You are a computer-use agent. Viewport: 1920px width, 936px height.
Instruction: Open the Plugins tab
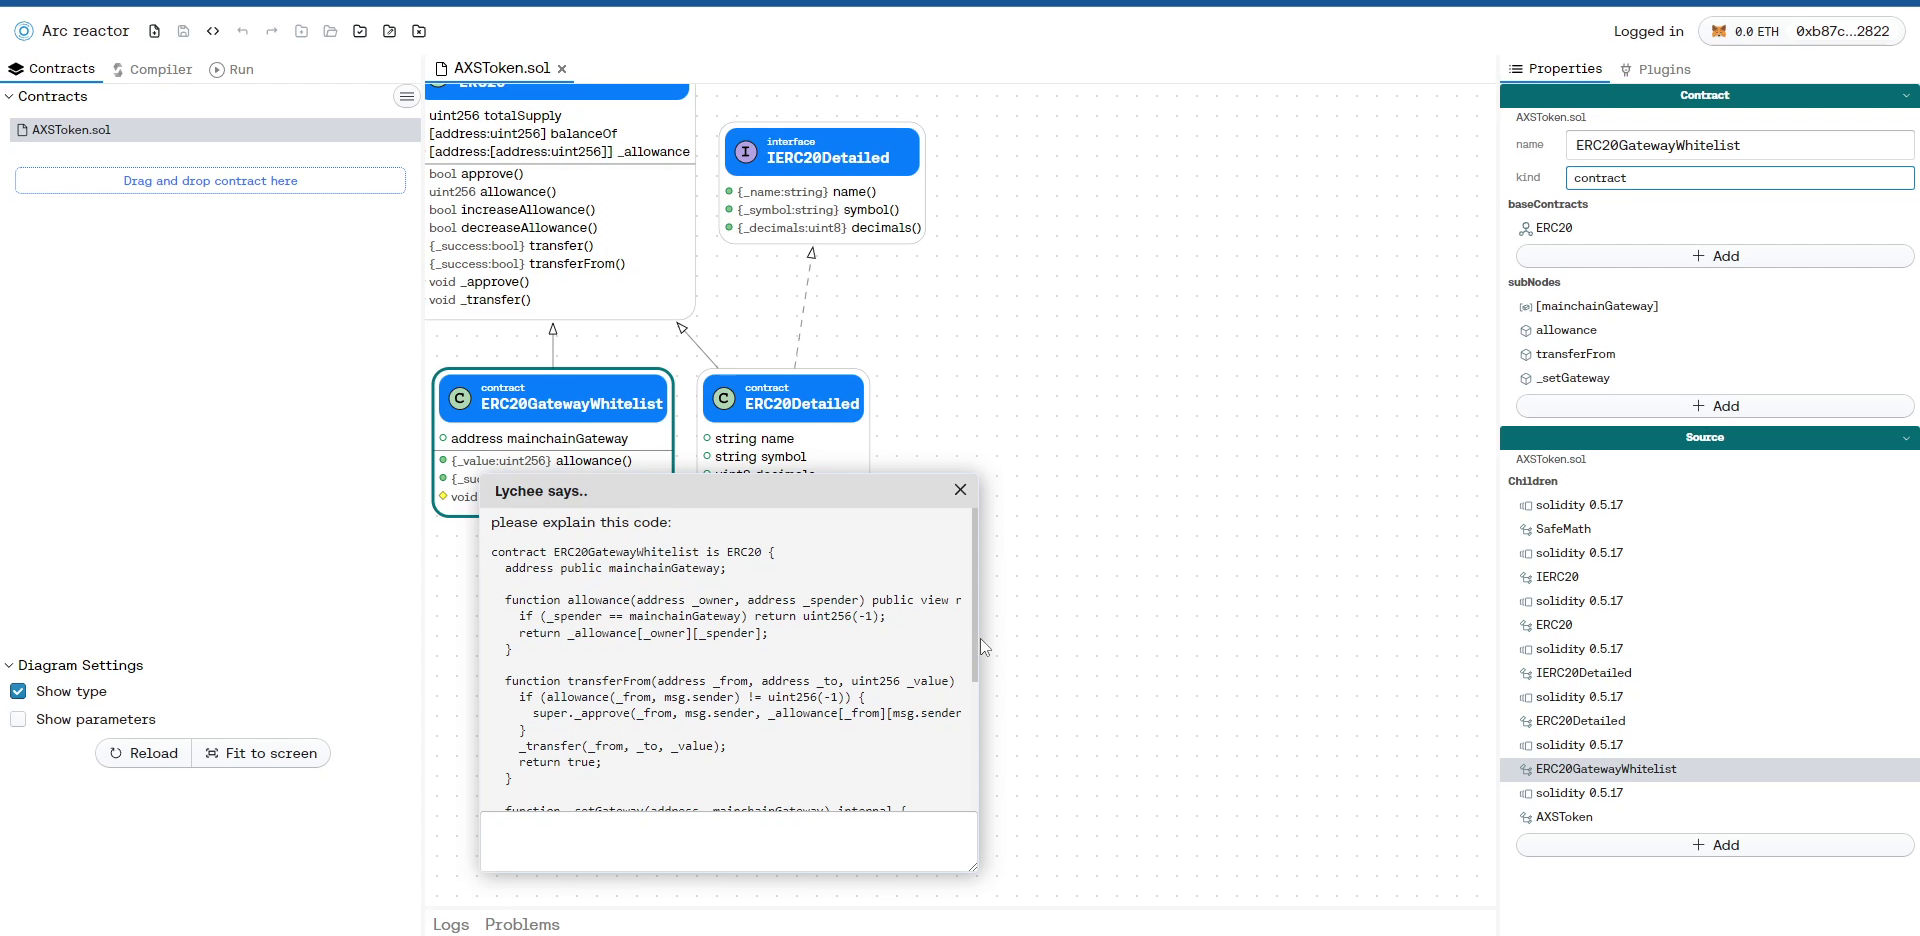(x=1655, y=69)
